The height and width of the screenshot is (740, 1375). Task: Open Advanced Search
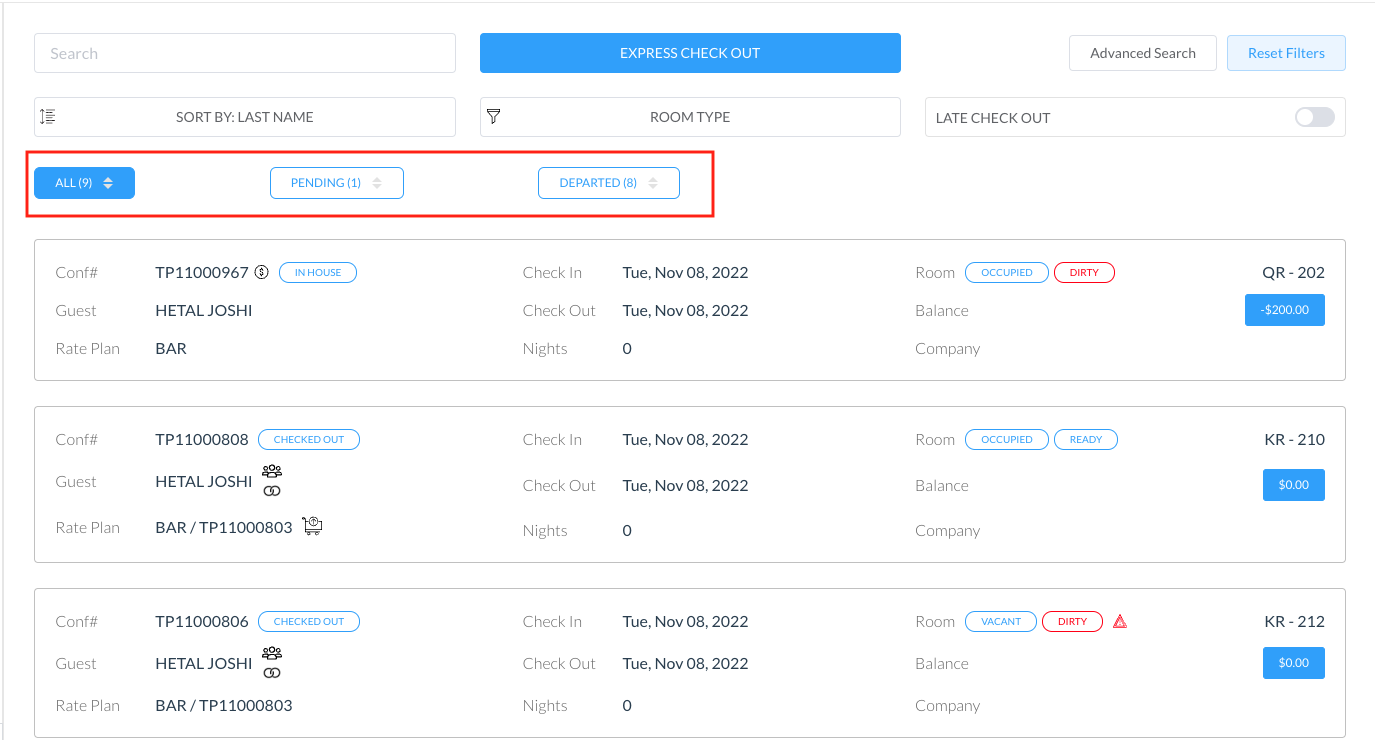[x=1142, y=53]
